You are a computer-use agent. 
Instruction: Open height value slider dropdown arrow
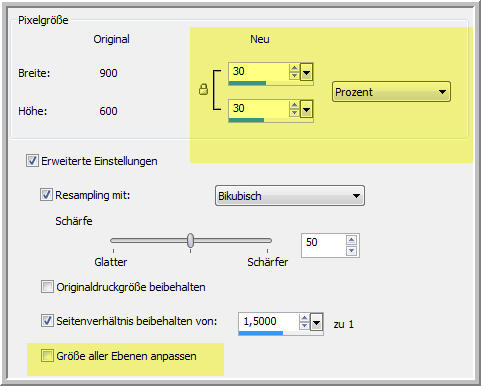[306, 109]
